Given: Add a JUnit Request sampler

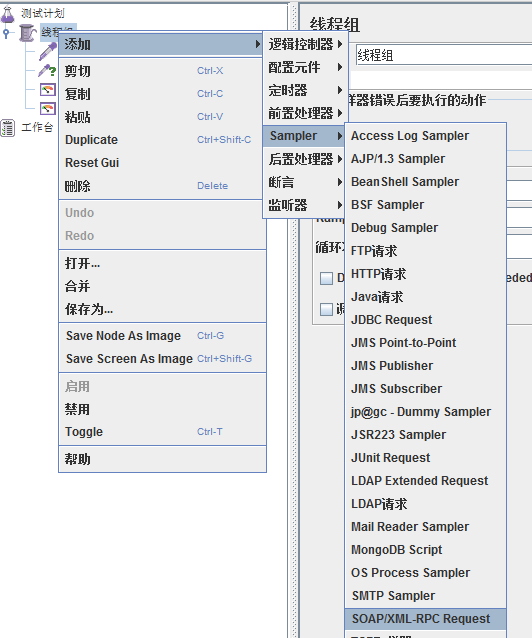Looking at the screenshot, I should 425,458.
